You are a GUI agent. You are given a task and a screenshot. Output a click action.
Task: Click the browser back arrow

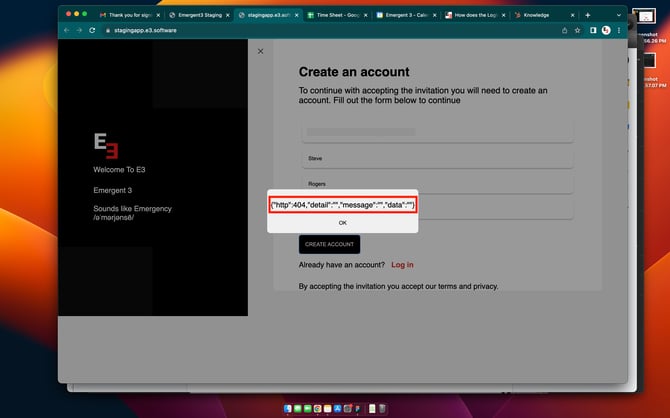click(x=66, y=31)
